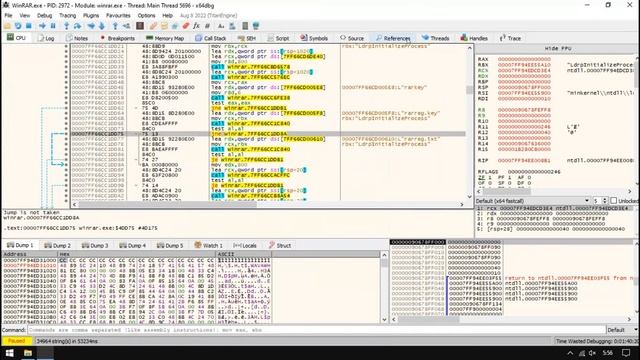Screen dimensions: 640x360
Task: Open the Windows Start menu
Action: click(9, 353)
